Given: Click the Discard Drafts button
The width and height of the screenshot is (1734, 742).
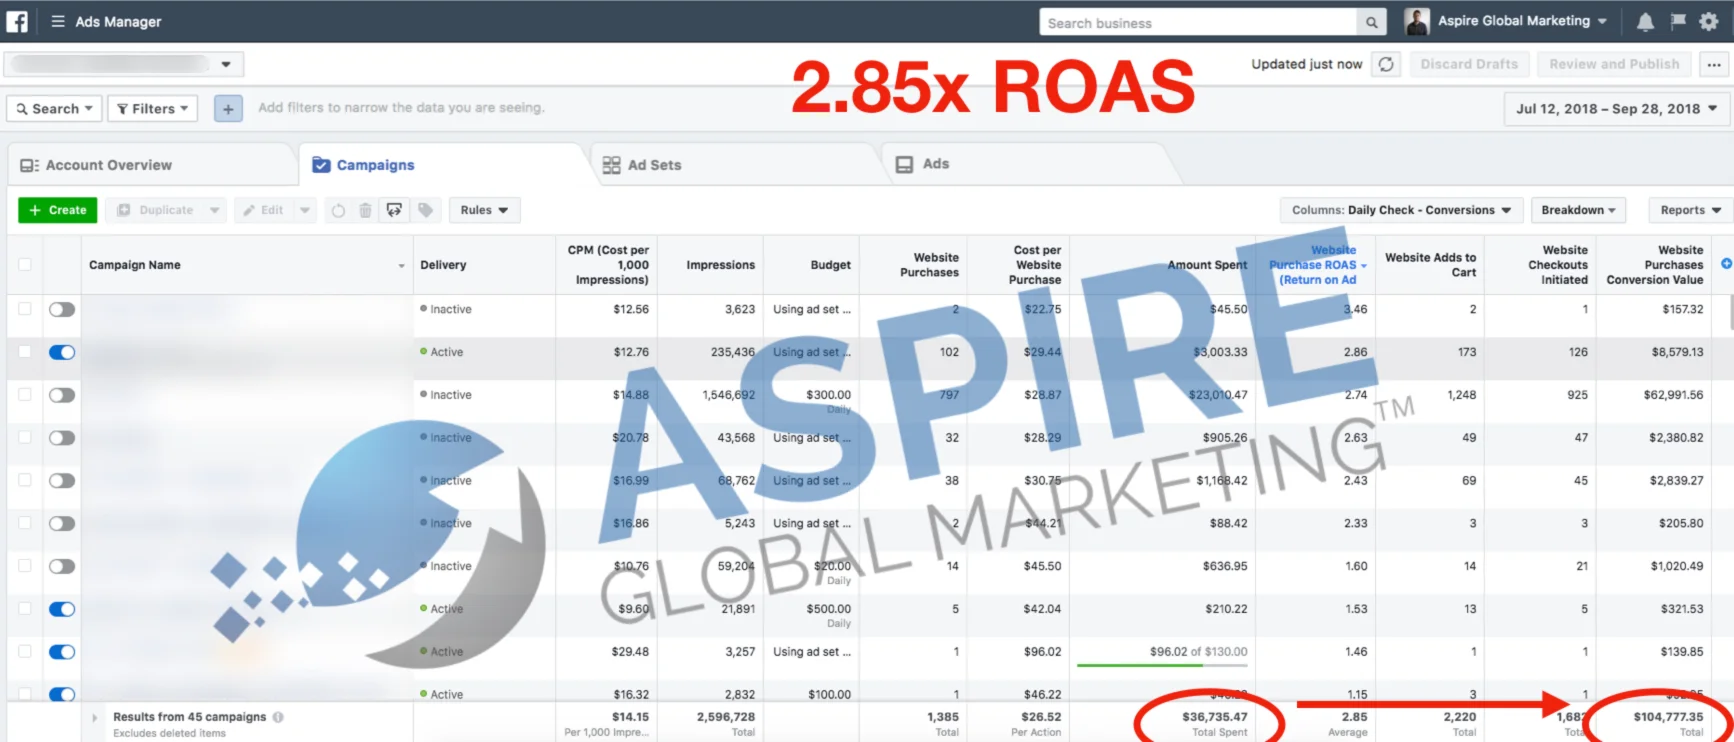Looking at the screenshot, I should tap(1469, 64).
